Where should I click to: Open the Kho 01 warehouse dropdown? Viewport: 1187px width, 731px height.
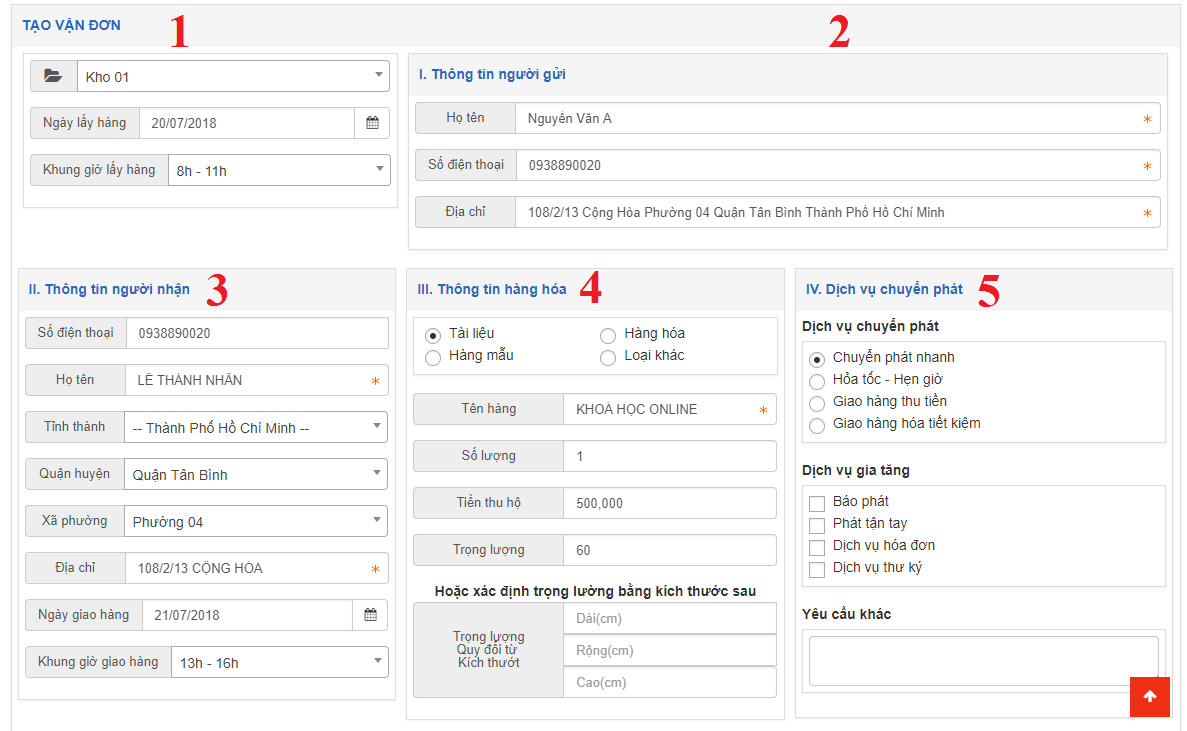(233, 76)
